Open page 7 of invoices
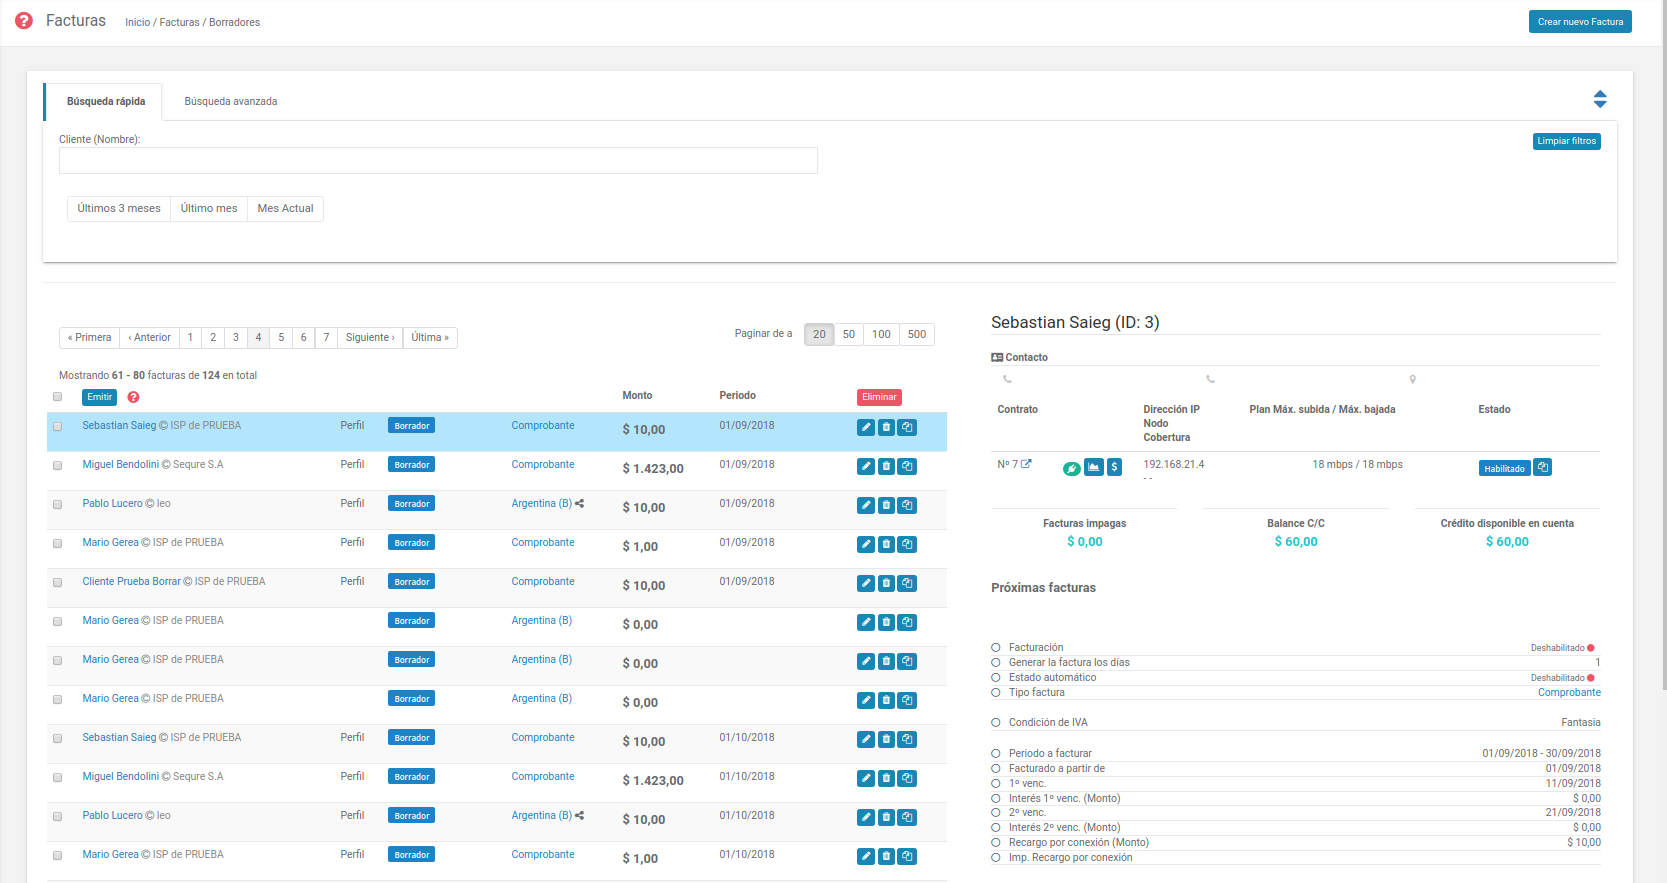This screenshot has height=883, width=1667. (x=326, y=337)
